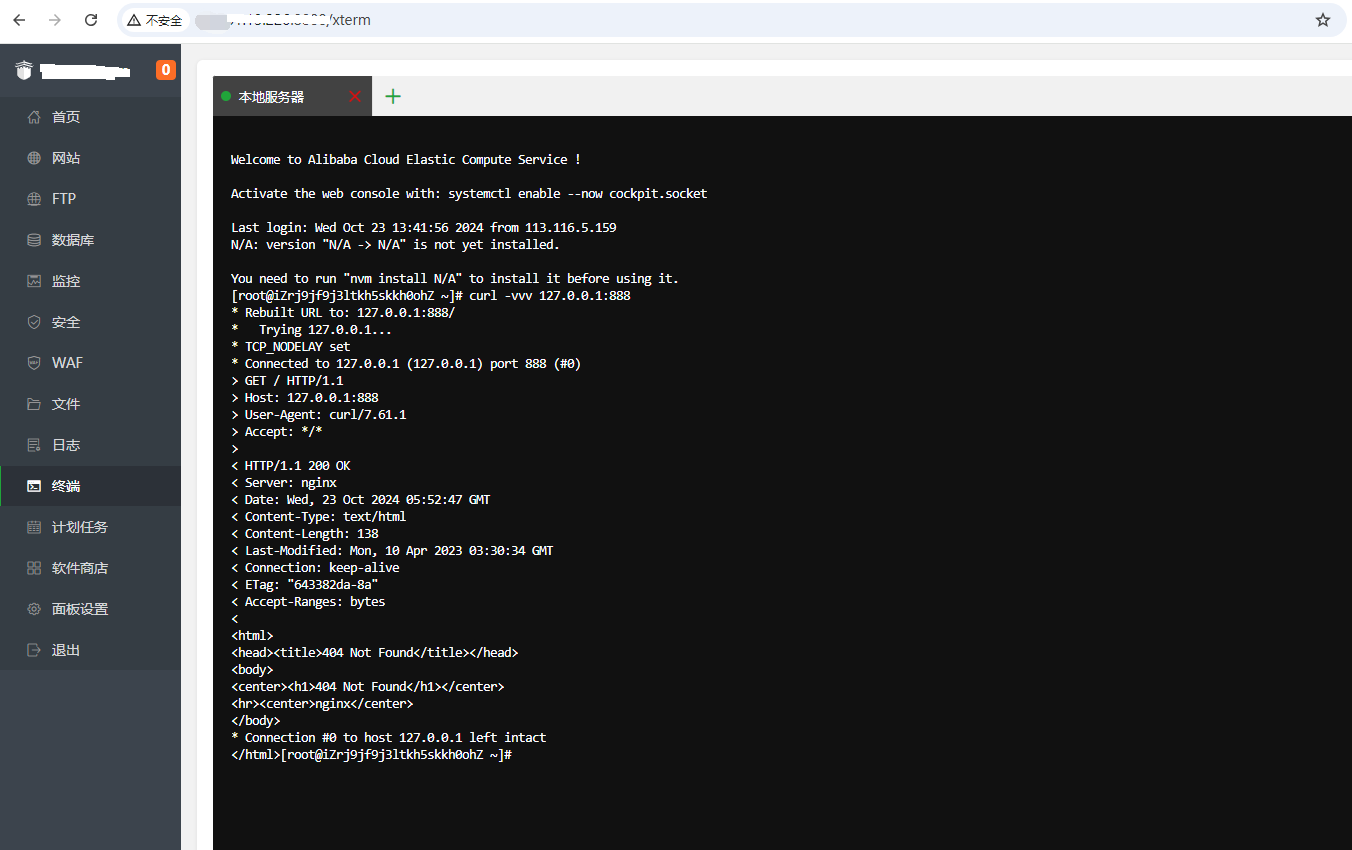The height and width of the screenshot is (850, 1352).
Task: Click the 'Content-Length: 138' line
Action: 305,534
